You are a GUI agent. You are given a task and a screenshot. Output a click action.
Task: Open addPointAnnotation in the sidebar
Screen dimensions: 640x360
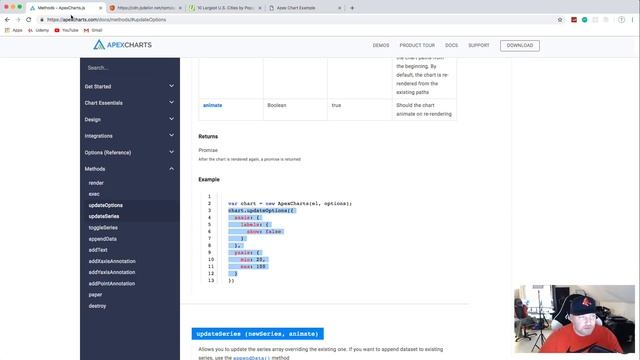tap(112, 284)
